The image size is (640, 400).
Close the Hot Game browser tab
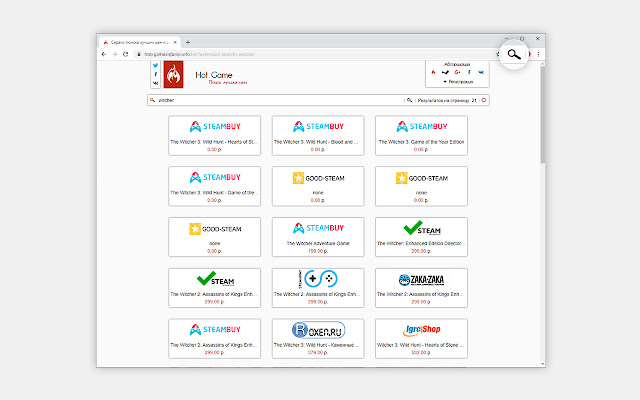(175, 42)
